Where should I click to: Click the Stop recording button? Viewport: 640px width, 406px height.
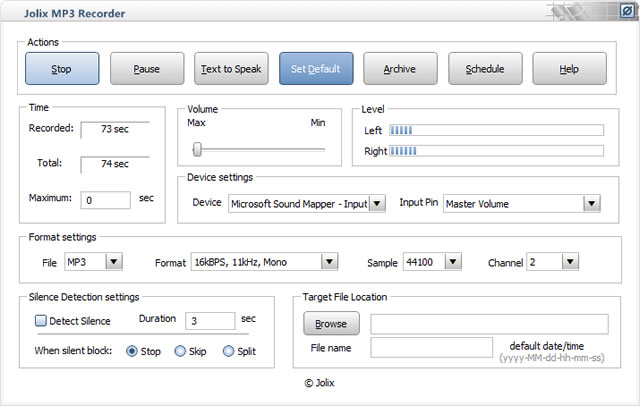tap(62, 69)
